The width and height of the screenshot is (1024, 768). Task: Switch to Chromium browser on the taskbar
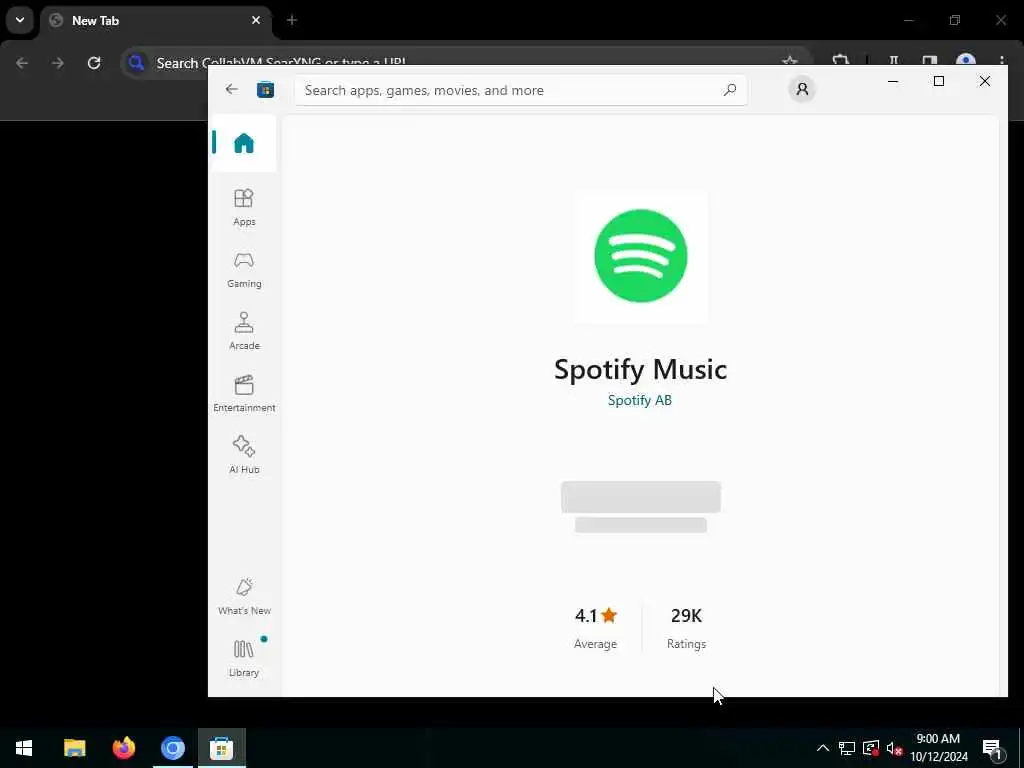[172, 748]
